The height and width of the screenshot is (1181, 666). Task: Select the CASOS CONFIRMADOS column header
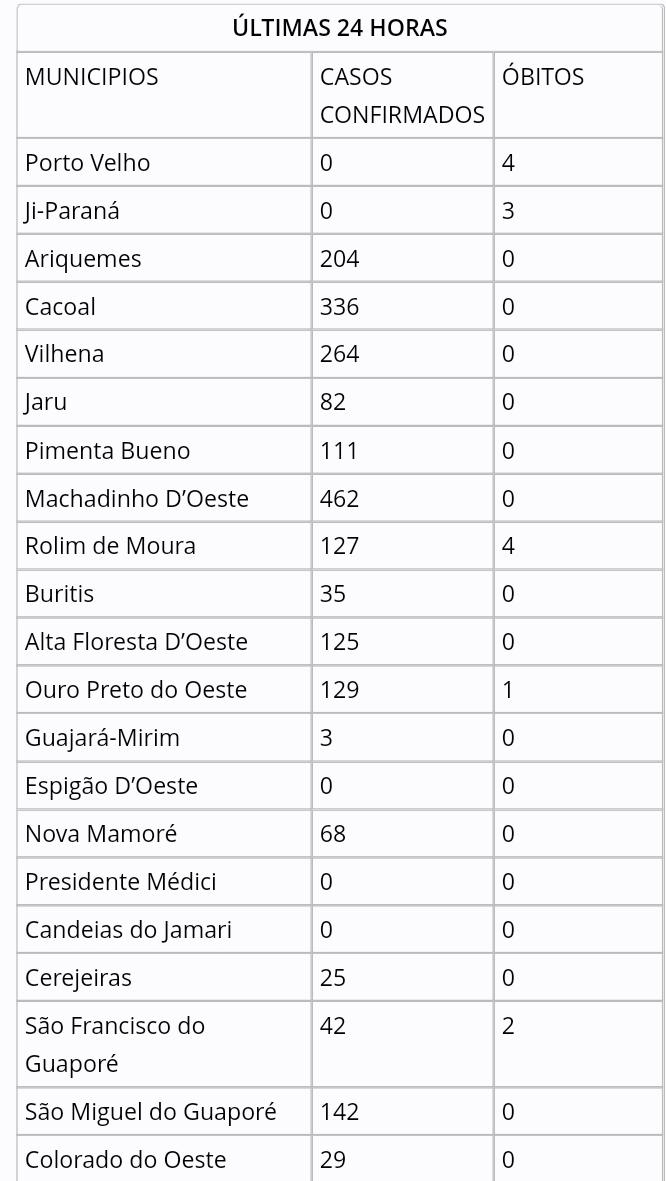click(x=402, y=96)
